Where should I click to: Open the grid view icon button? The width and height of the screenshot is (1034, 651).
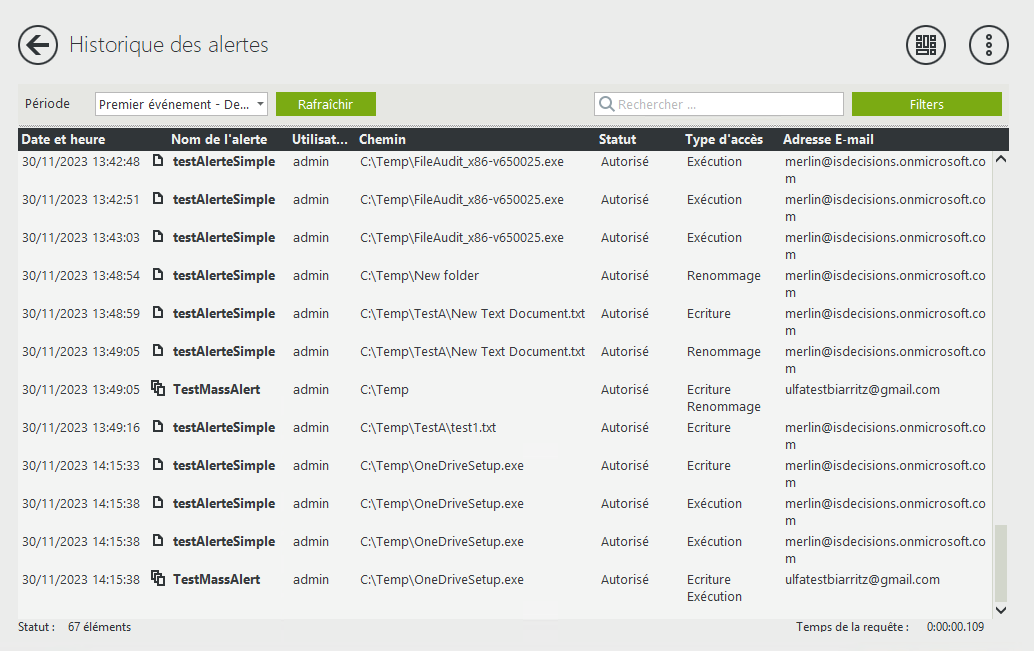coord(925,45)
